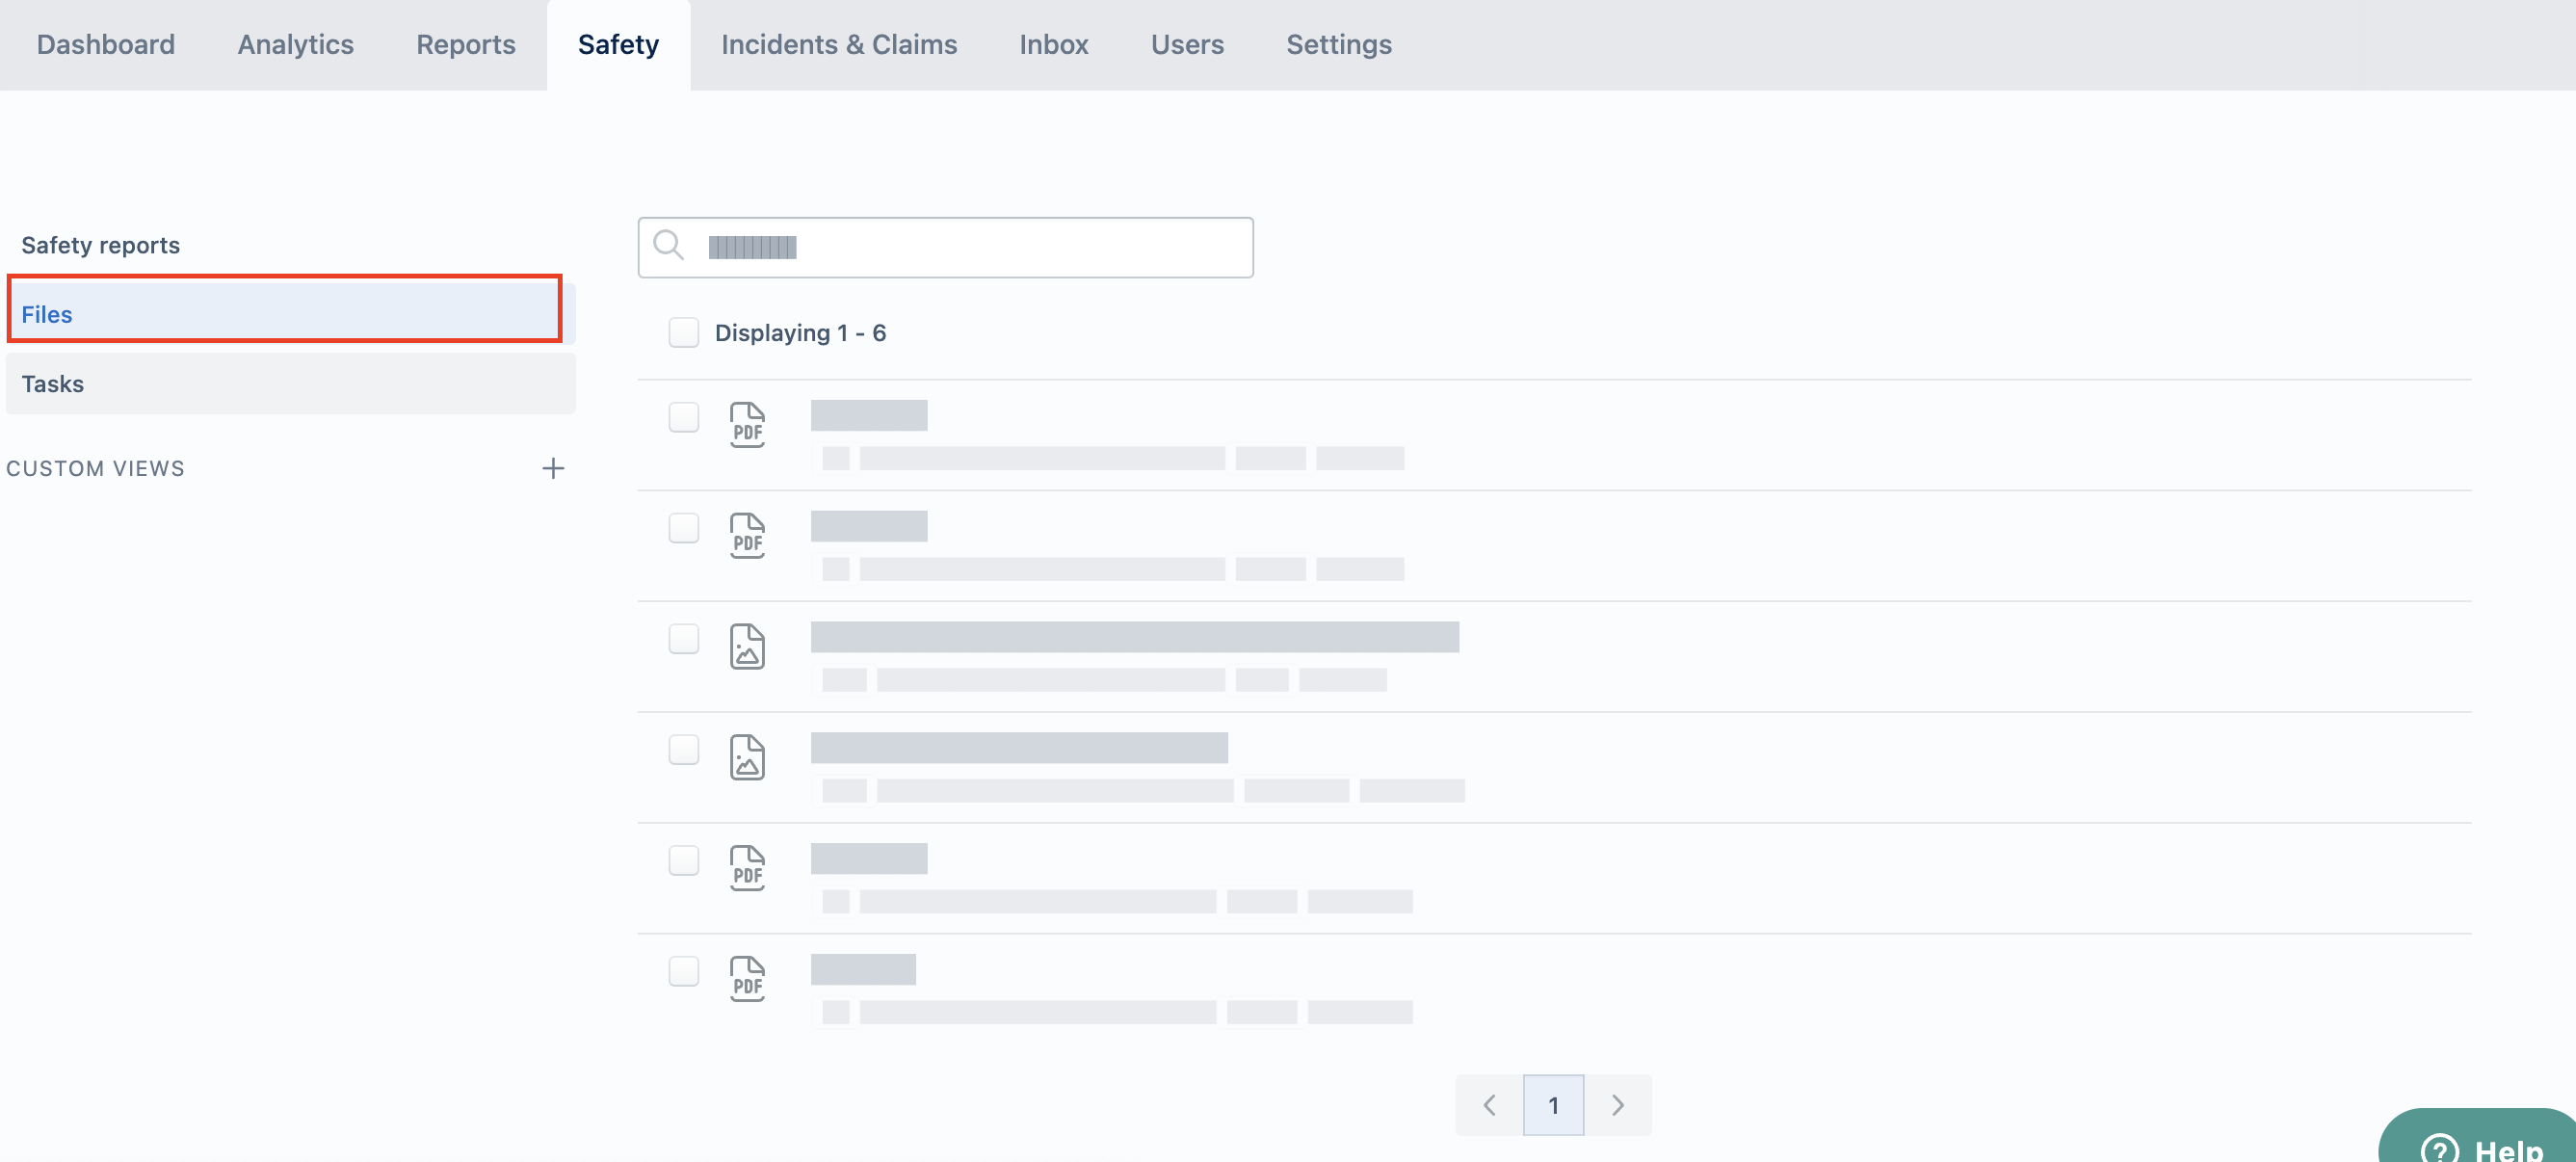Click the PDF icon of second file
2576x1162 pixels.
pos(747,536)
